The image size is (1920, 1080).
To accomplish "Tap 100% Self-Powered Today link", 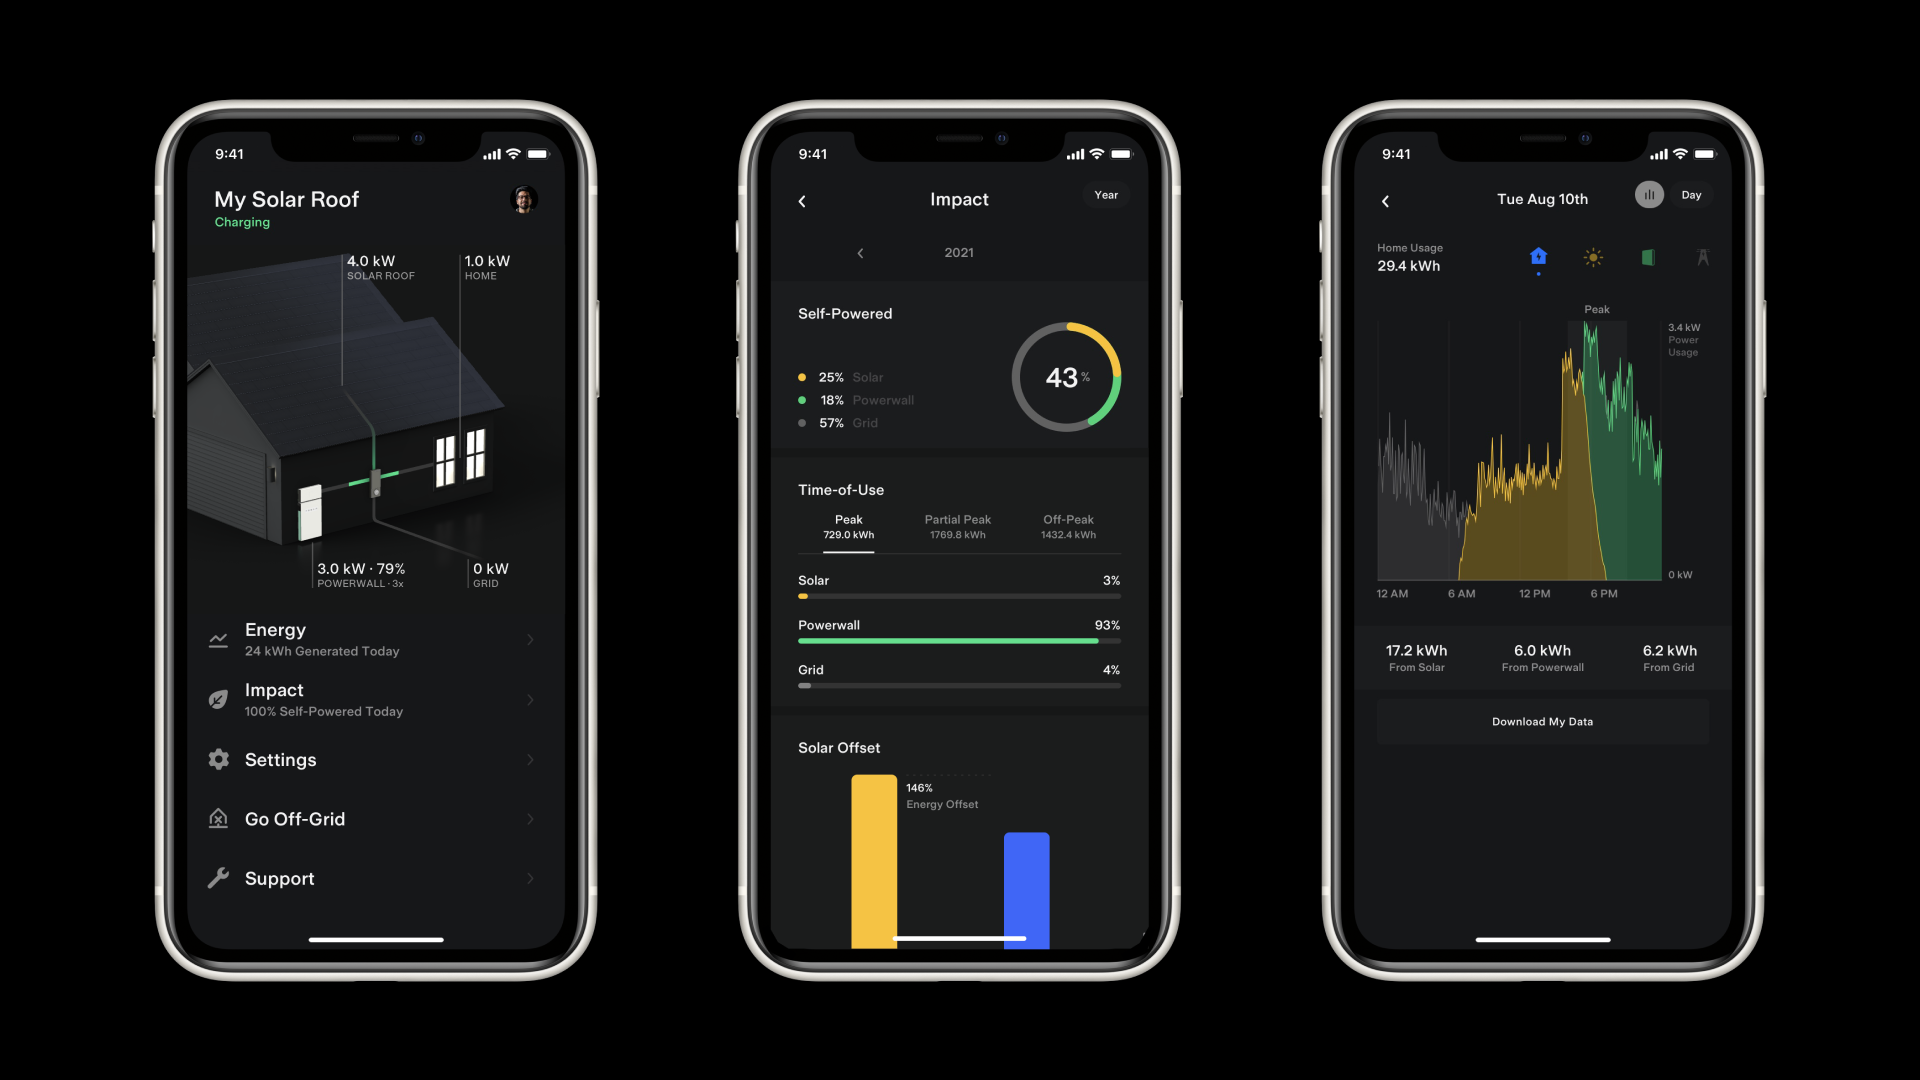I will 324,712.
